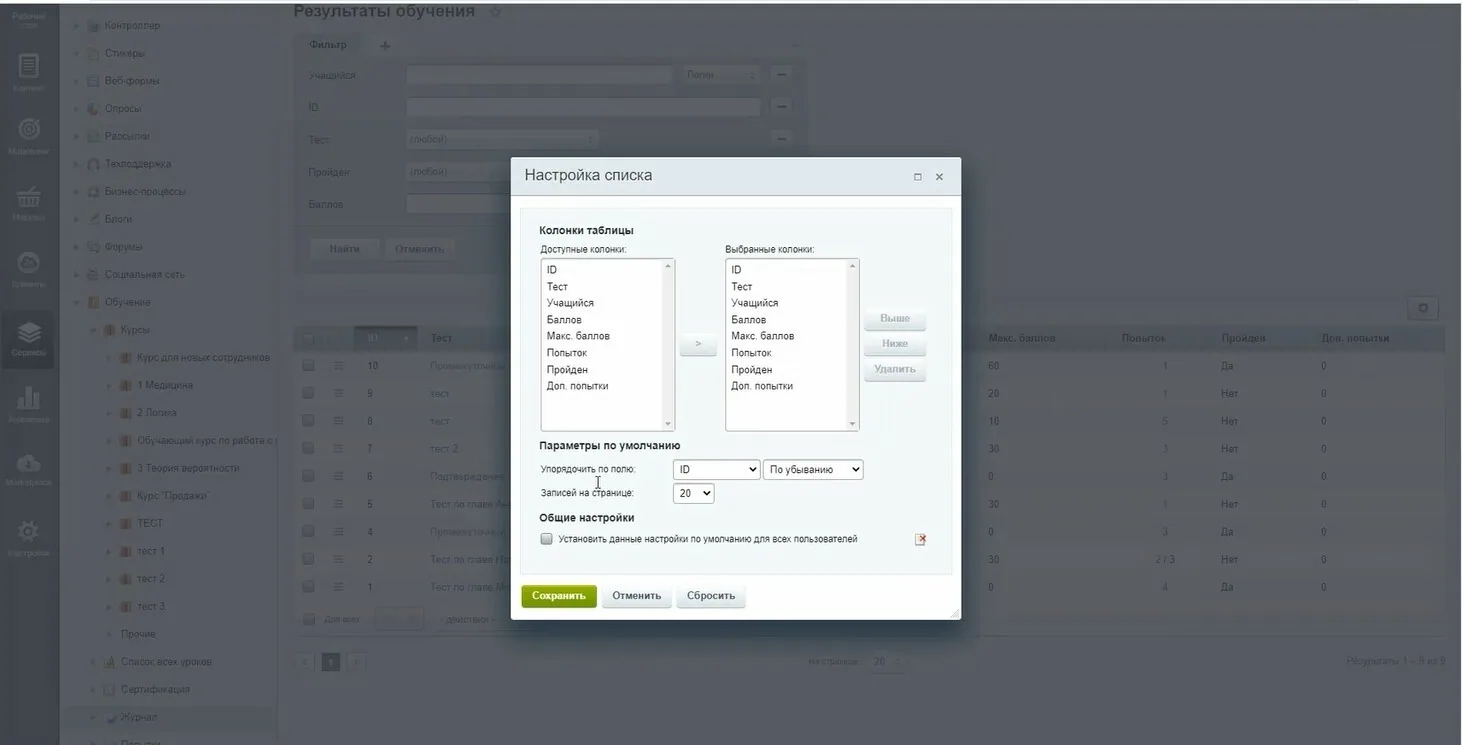The height and width of the screenshot is (745, 1462).
Task: Click the plus icon next to the Фильтр tab
Action: pyautogui.click(x=385, y=45)
